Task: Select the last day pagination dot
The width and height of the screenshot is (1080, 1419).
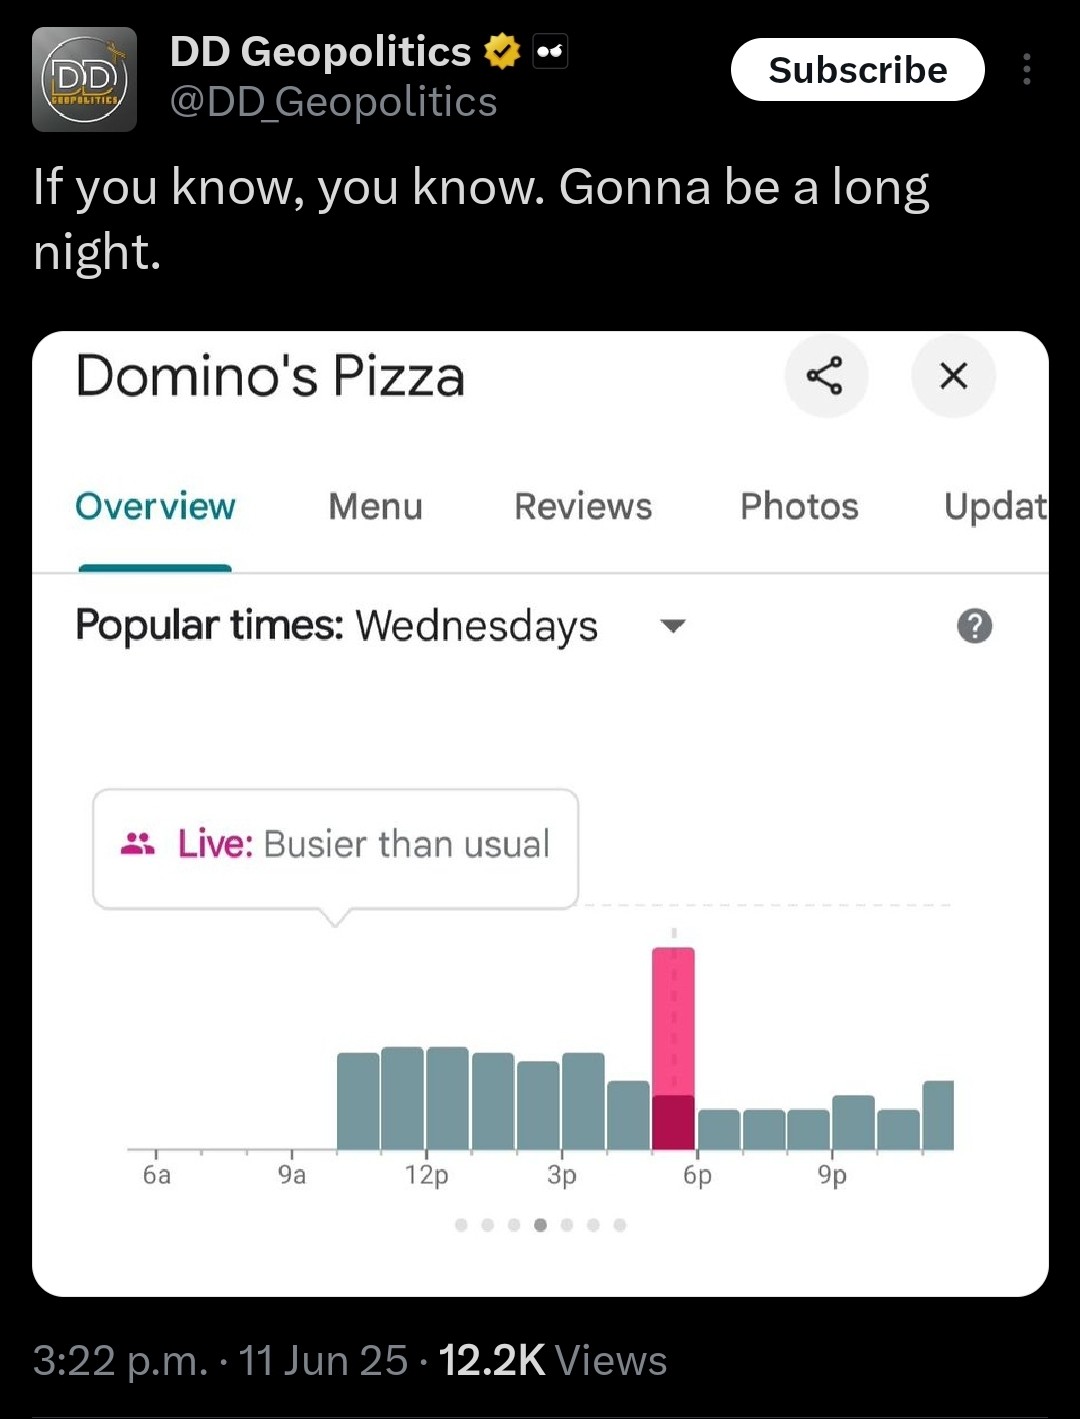Action: click(620, 1225)
